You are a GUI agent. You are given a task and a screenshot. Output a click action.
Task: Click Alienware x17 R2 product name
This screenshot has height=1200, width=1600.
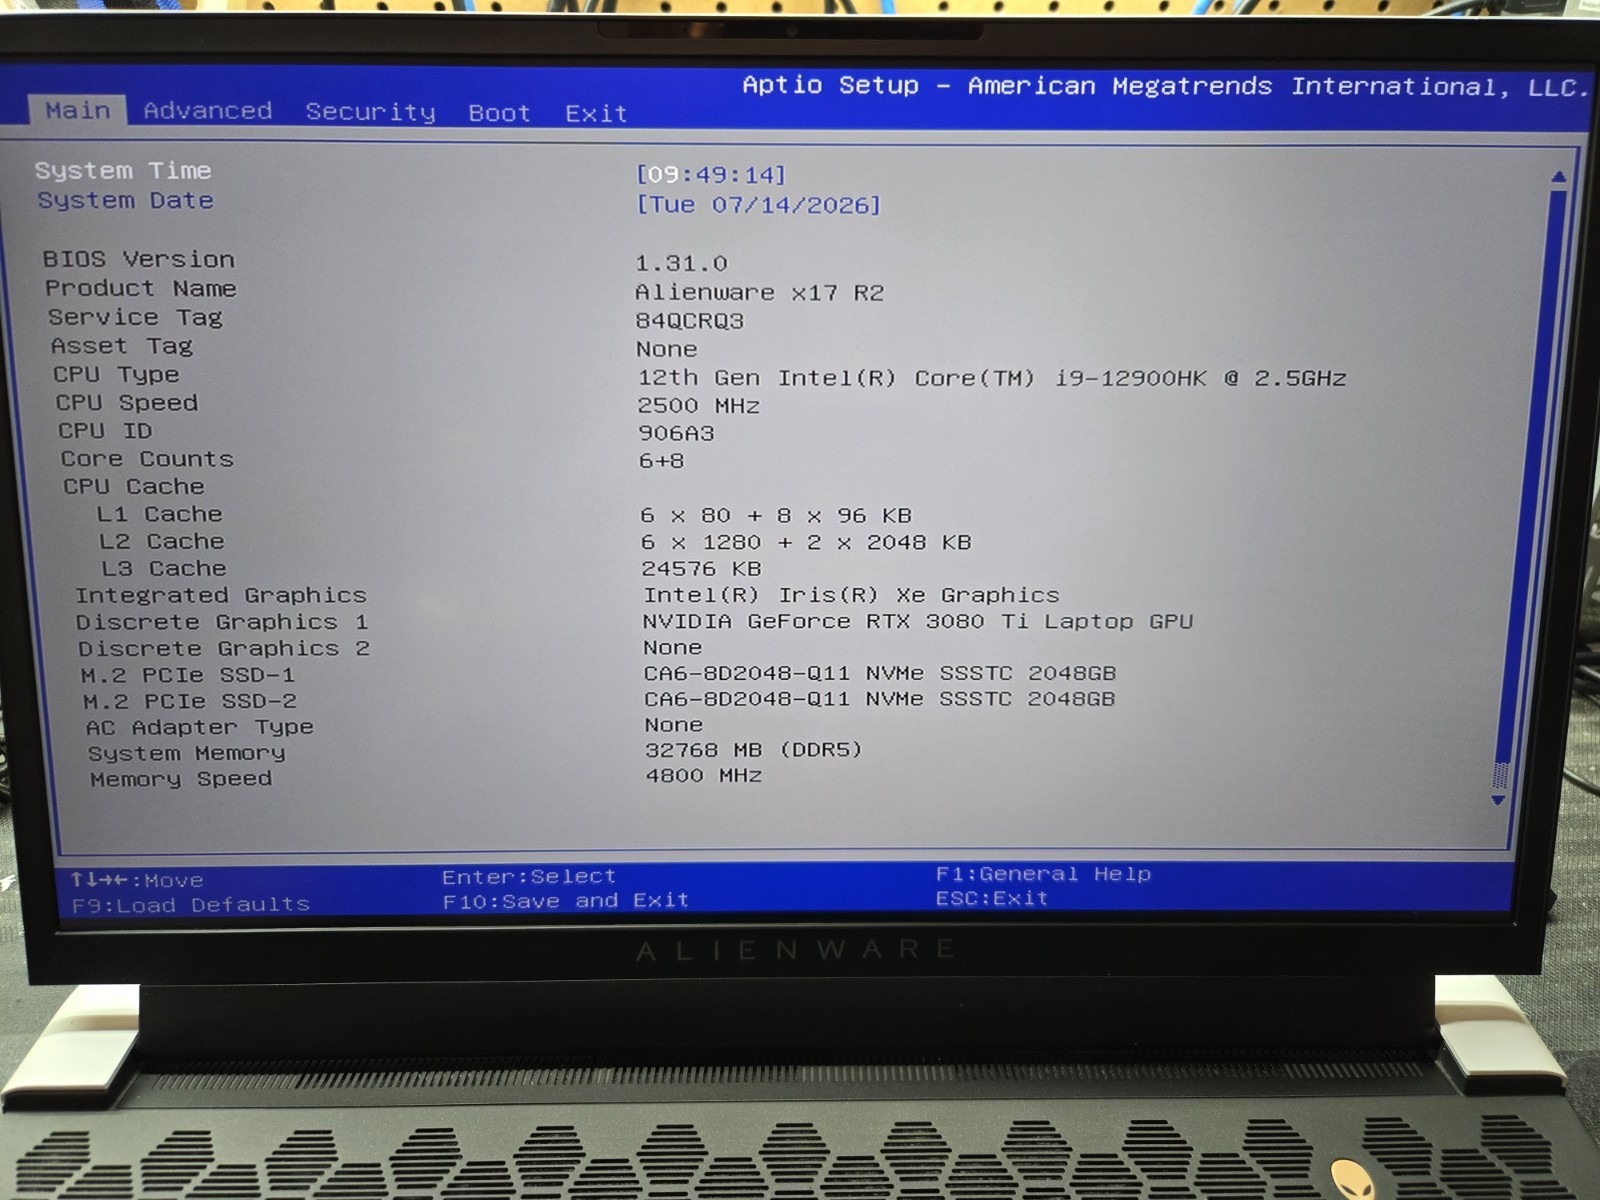[759, 292]
